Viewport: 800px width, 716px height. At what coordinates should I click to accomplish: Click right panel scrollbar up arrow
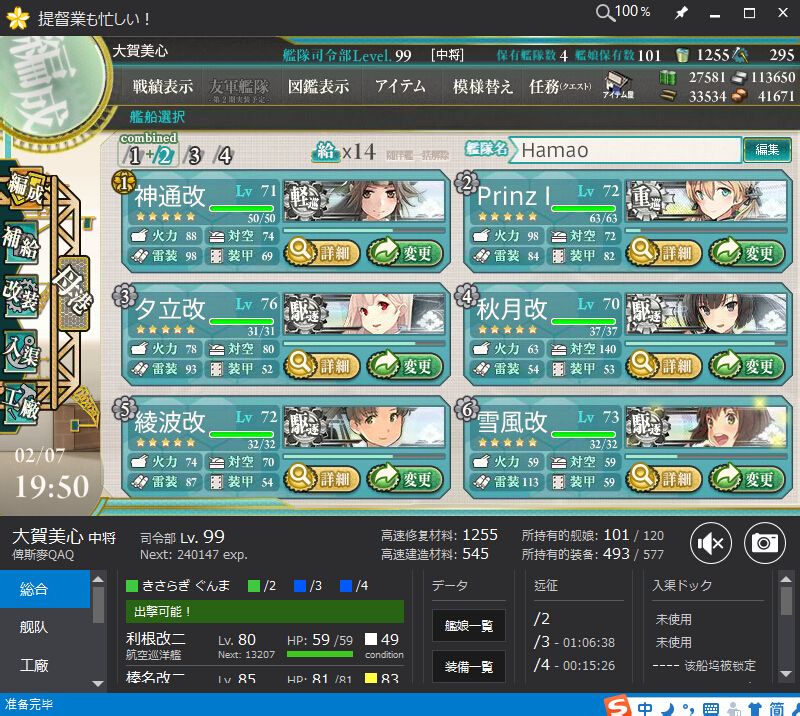[786, 579]
